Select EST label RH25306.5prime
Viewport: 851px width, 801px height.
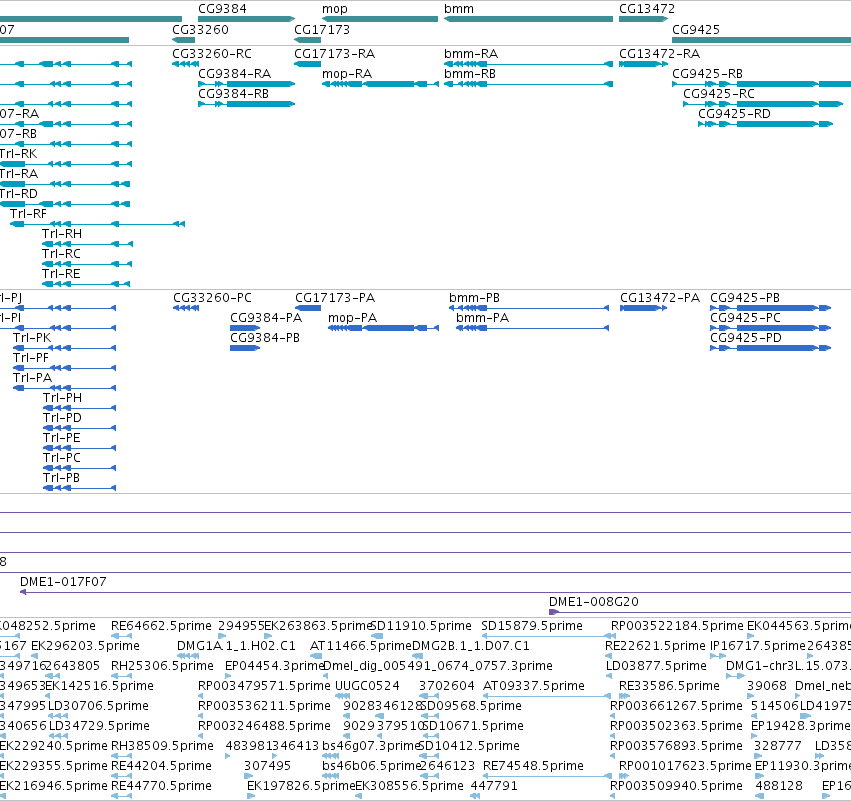[x=162, y=666]
